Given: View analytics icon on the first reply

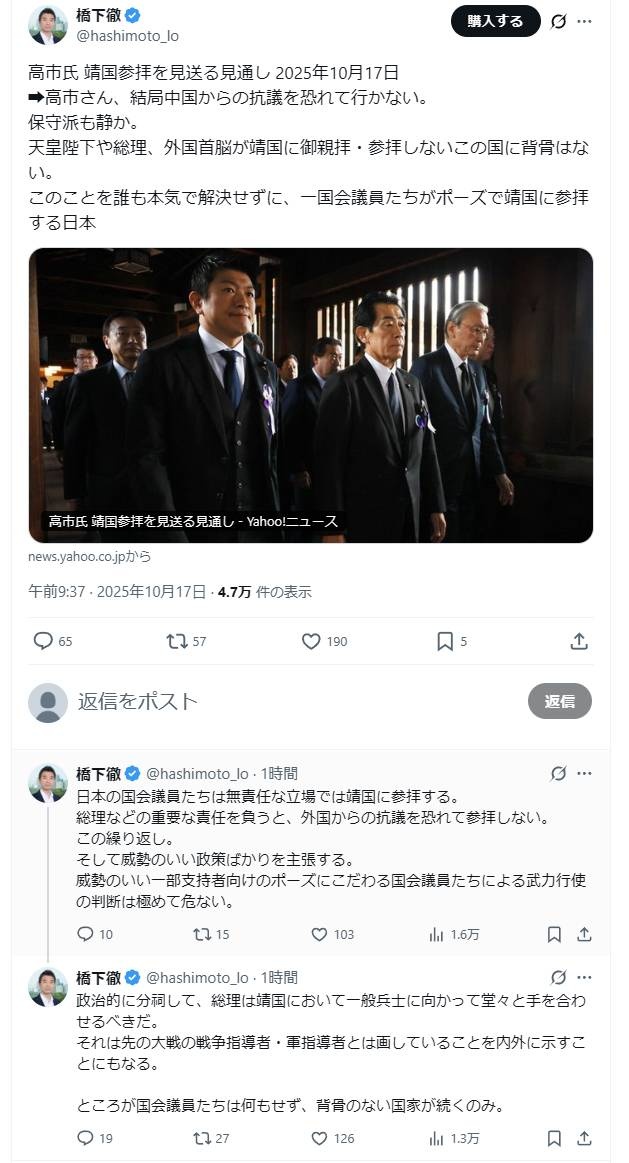Looking at the screenshot, I should (436, 934).
